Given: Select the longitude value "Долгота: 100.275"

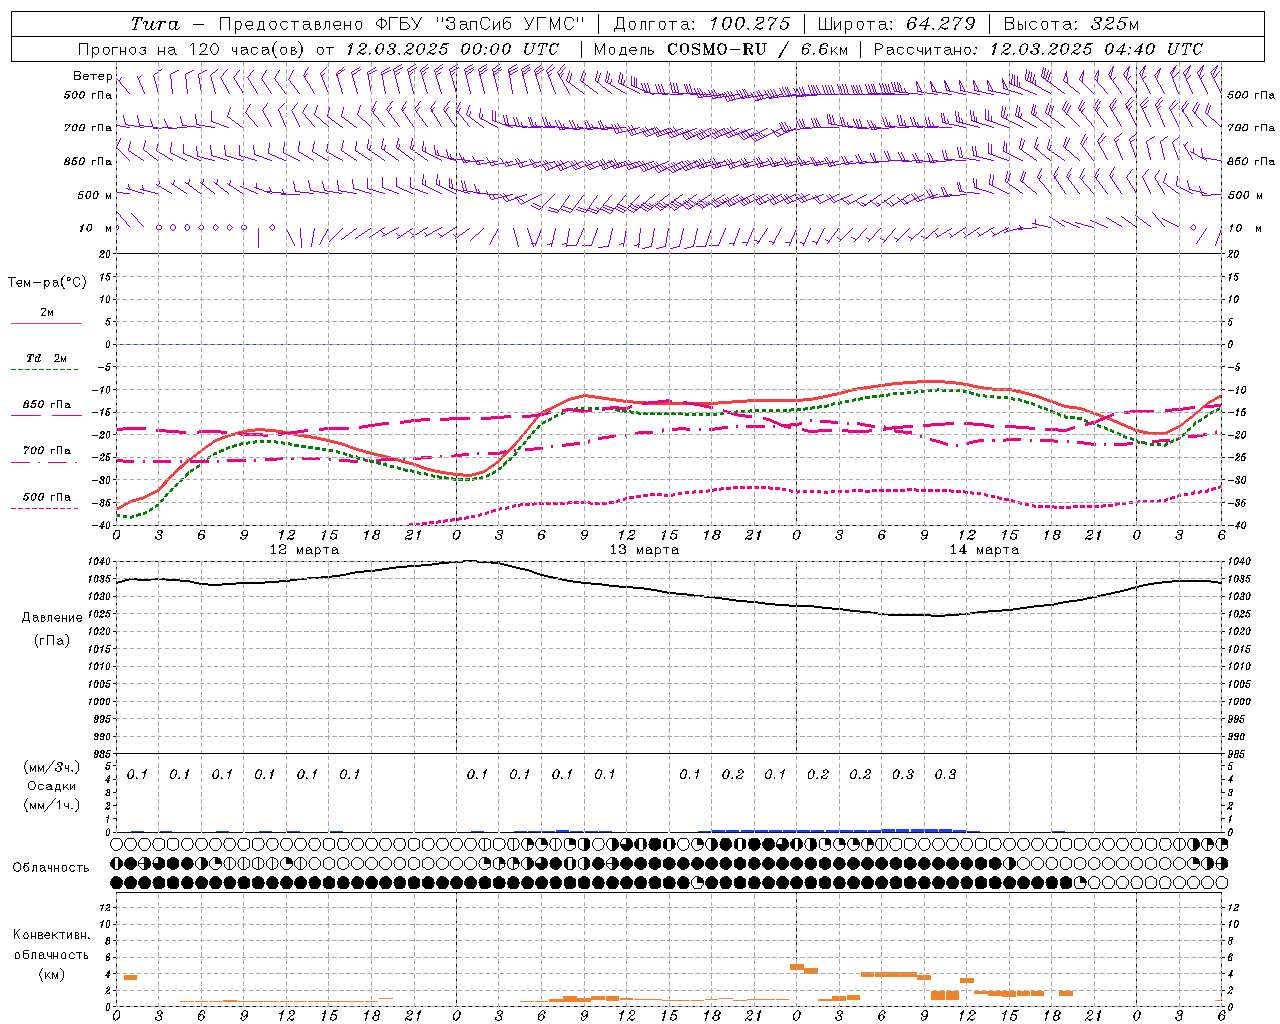Looking at the screenshot, I should [701, 24].
